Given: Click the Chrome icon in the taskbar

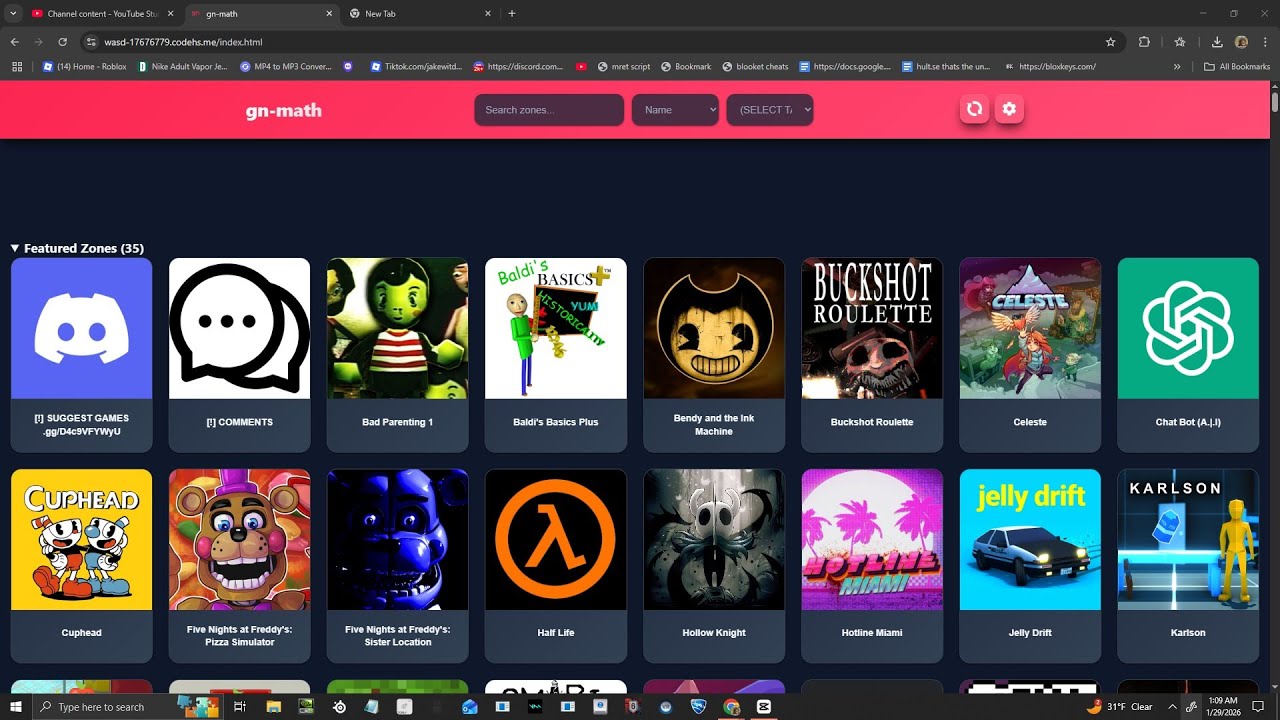Looking at the screenshot, I should [x=732, y=707].
